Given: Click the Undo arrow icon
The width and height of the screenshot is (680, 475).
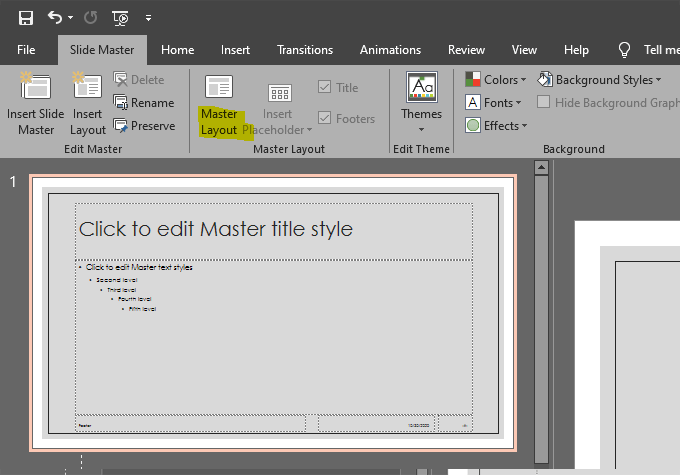Looking at the screenshot, I should point(54,18).
